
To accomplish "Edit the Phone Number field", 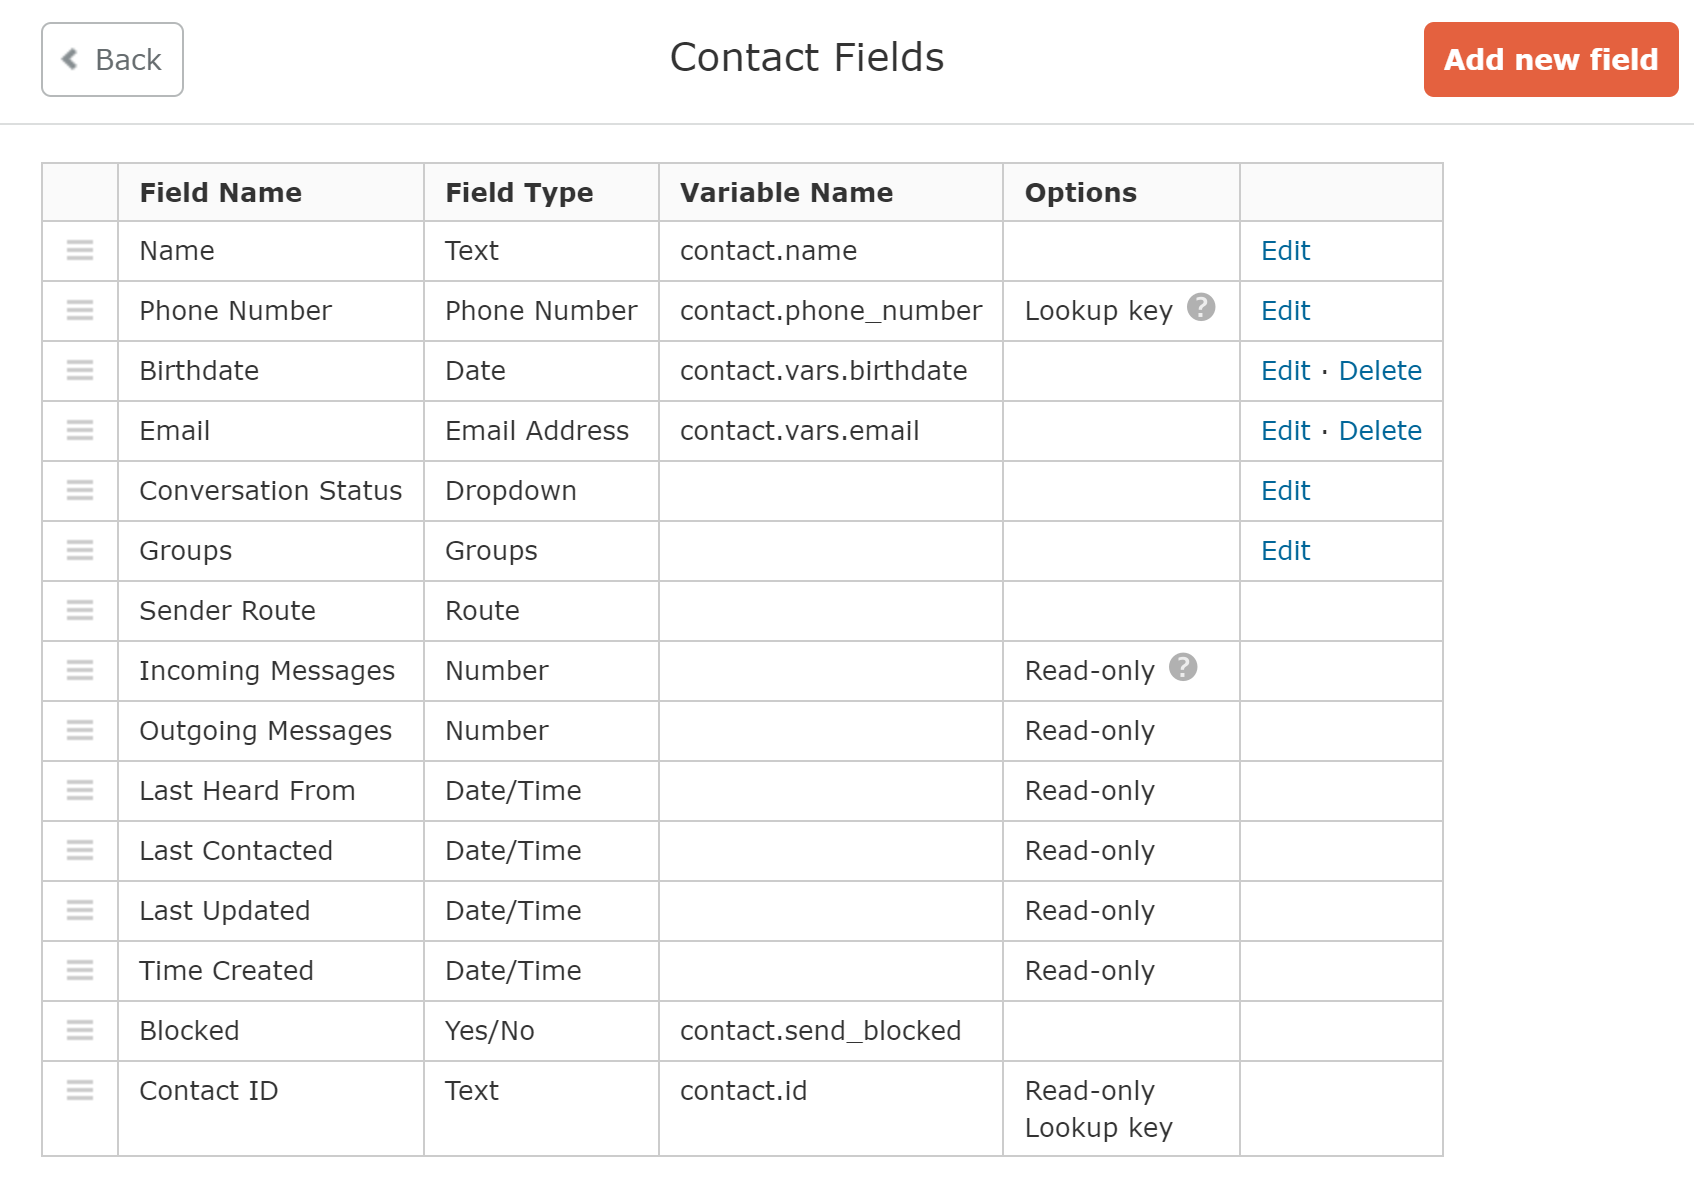I will click(1285, 311).
